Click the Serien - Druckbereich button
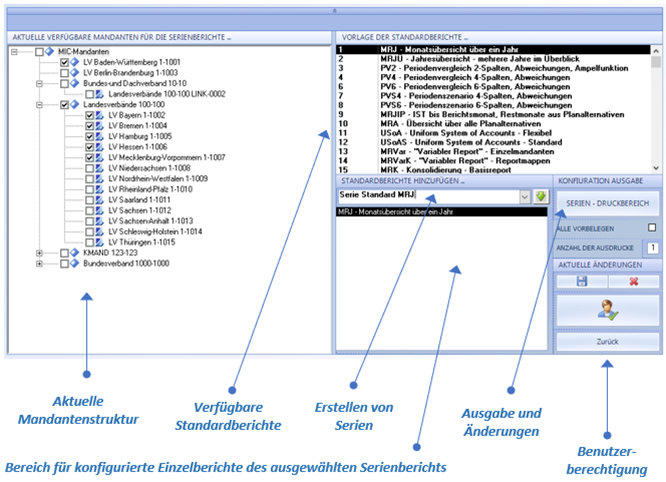This screenshot has width=666, height=482. click(607, 203)
